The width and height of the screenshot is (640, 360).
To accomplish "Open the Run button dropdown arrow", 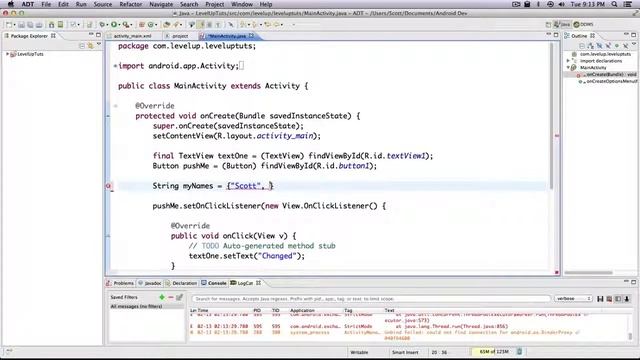I will (120, 25).
